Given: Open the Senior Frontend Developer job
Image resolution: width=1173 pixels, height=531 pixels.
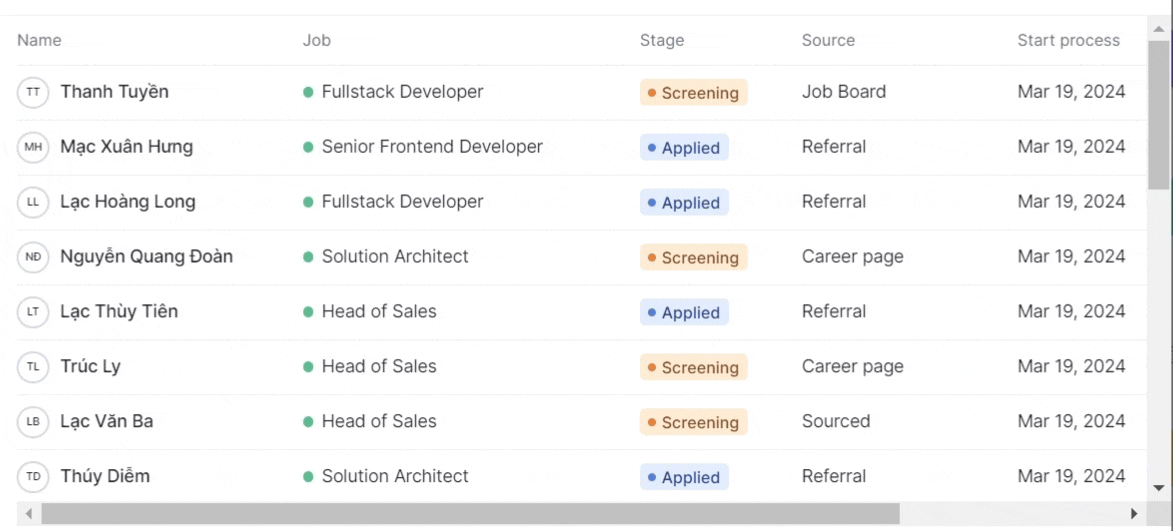Looking at the screenshot, I should (431, 147).
